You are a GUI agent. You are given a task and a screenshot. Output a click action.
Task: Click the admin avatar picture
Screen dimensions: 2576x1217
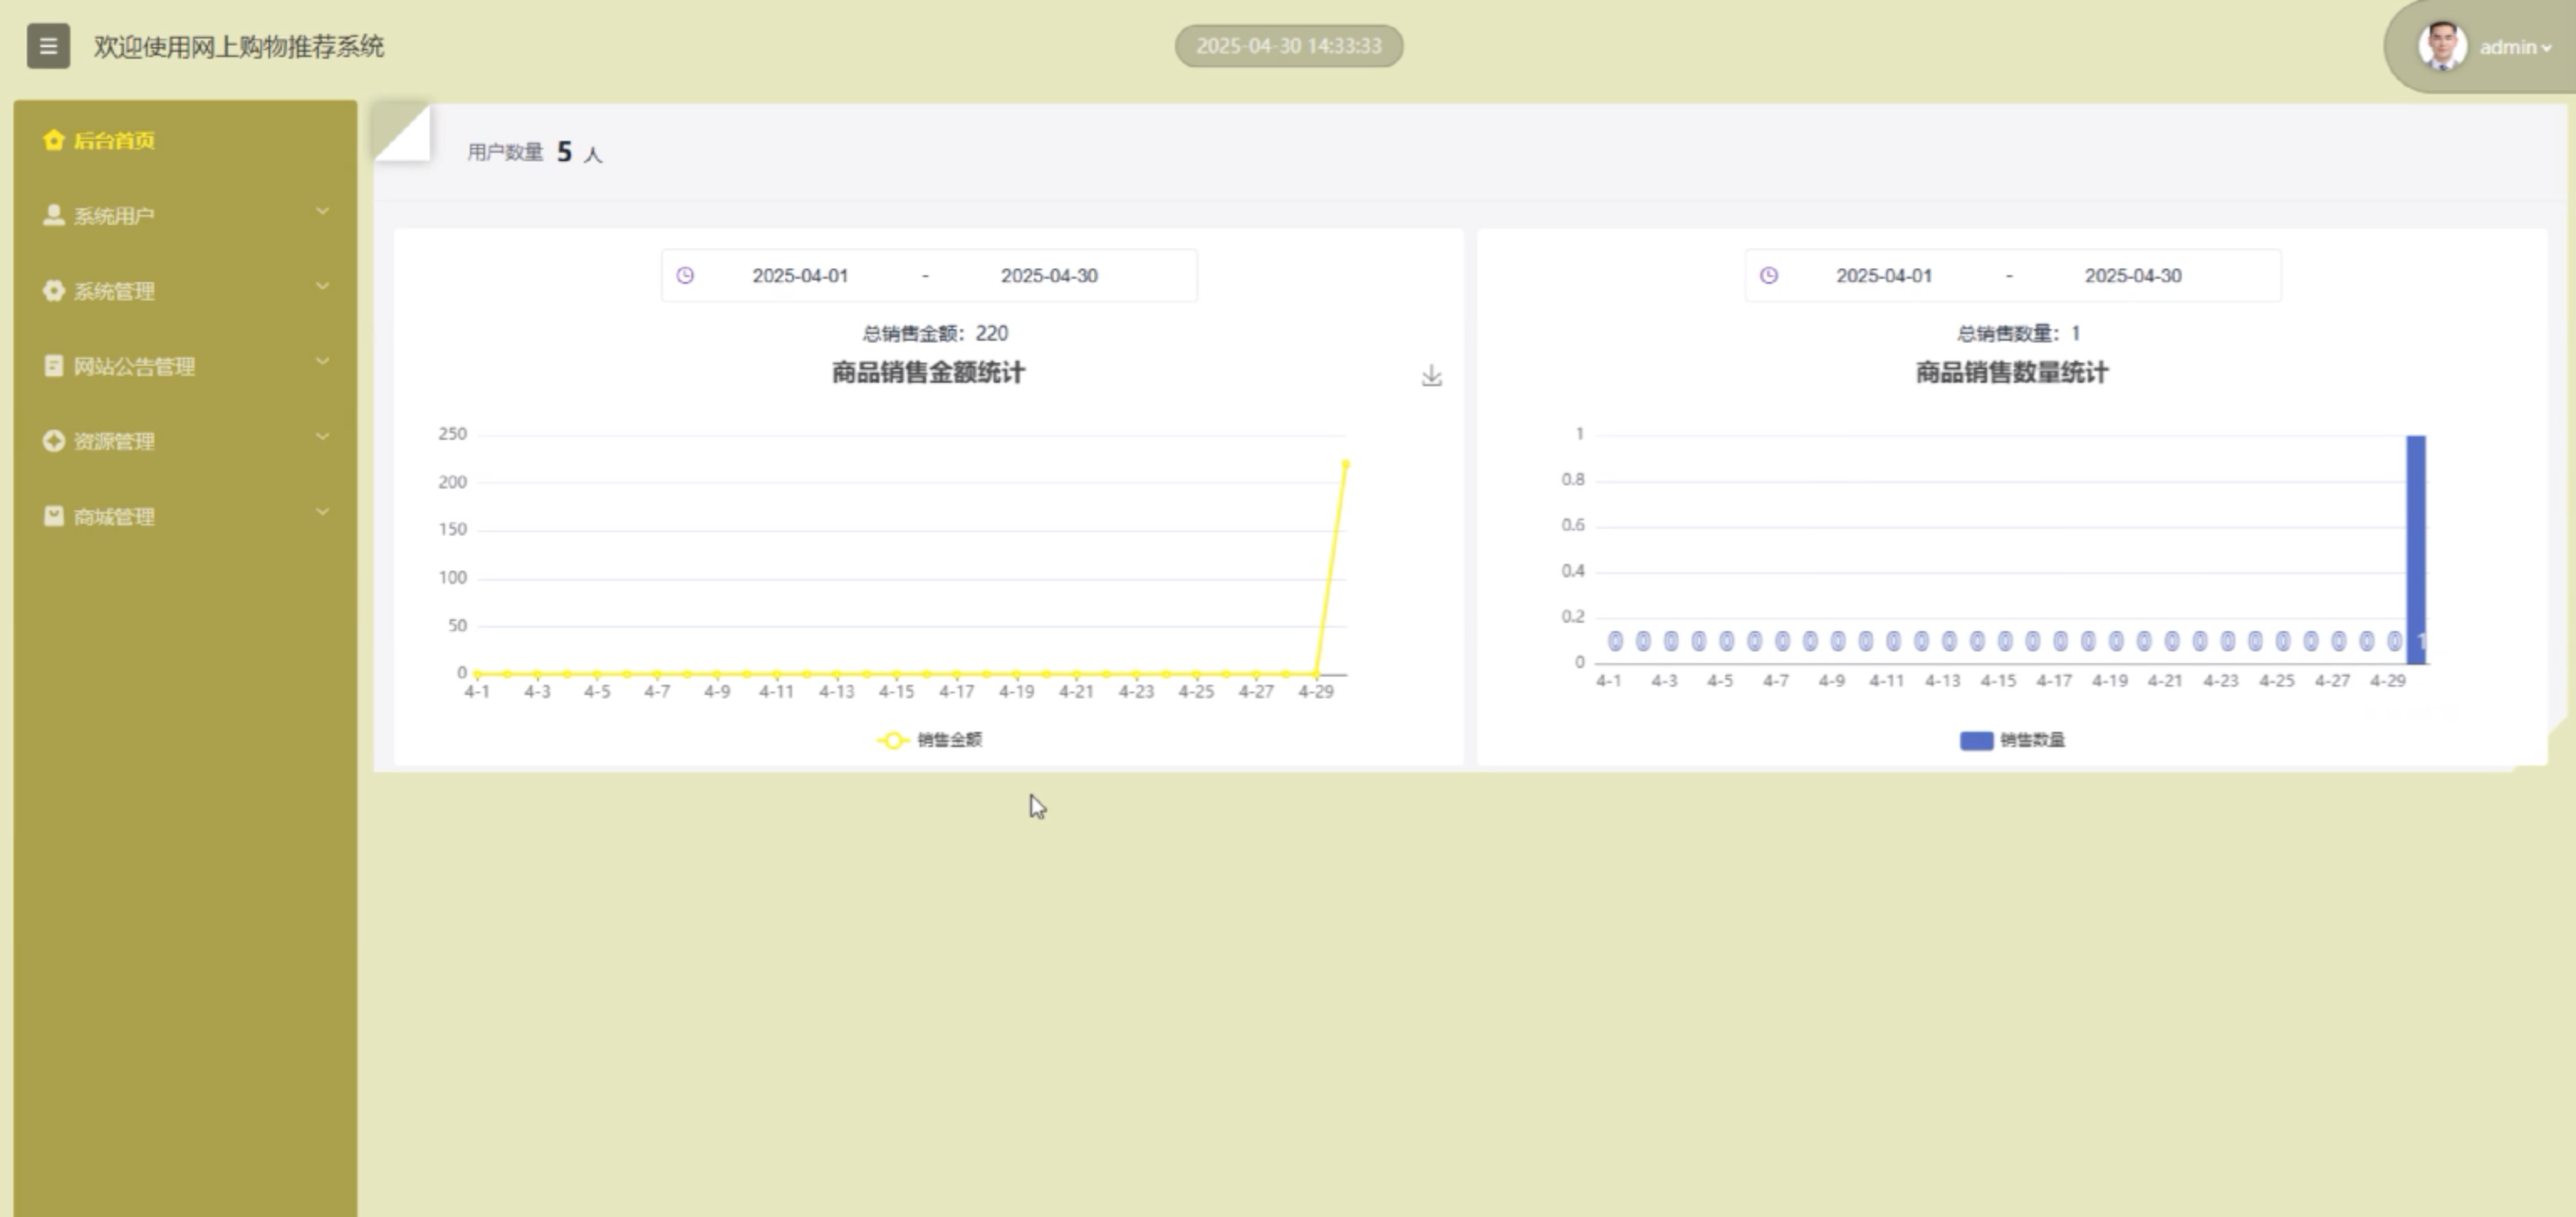2441,46
